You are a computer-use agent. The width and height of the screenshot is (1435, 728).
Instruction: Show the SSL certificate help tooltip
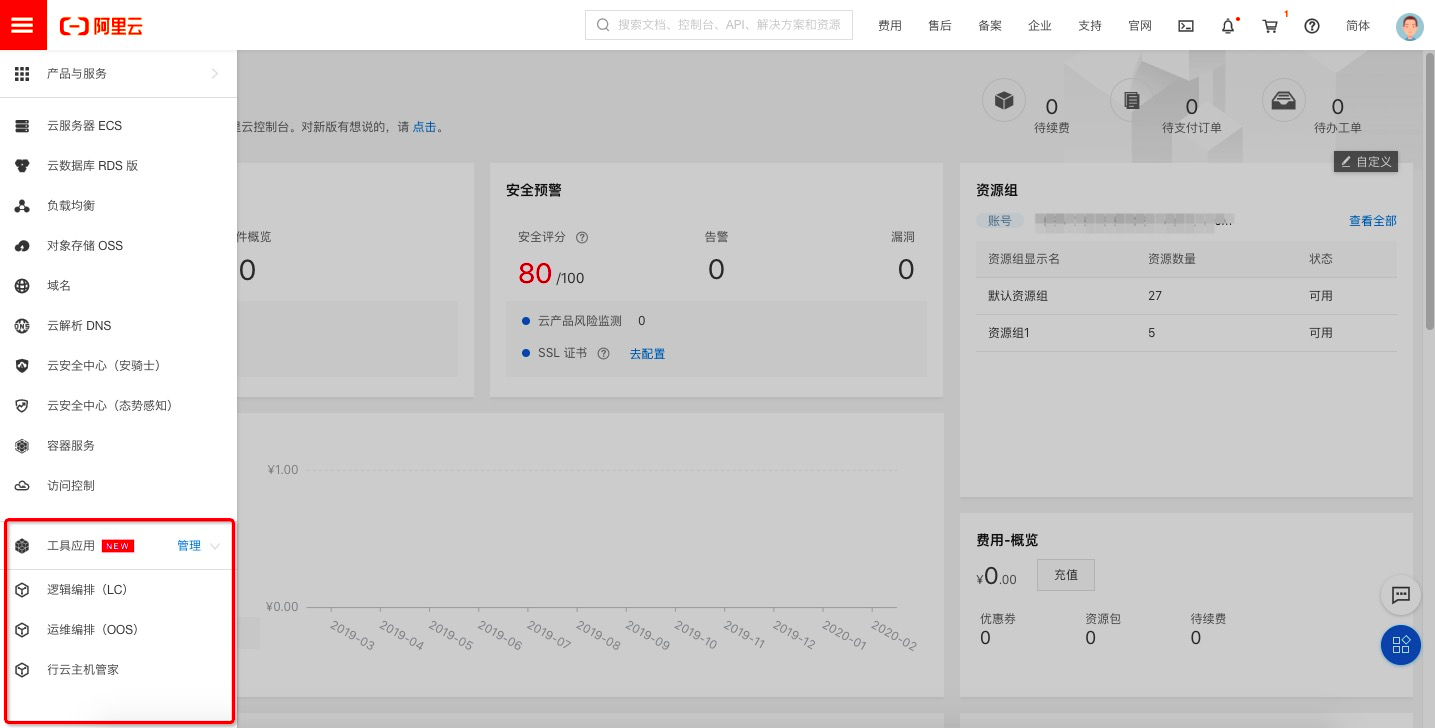click(603, 353)
